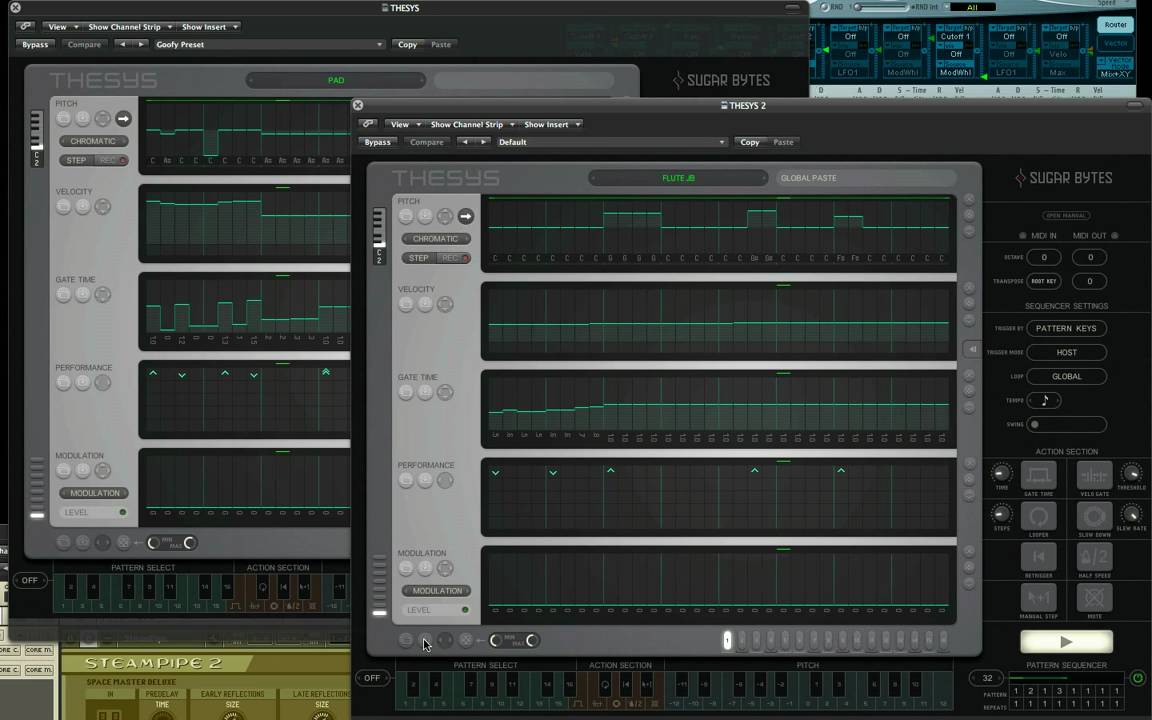The height and width of the screenshot is (720, 1152).
Task: Open Show Channel Strip menu in Thesys 2
Action: pyautogui.click(x=472, y=124)
